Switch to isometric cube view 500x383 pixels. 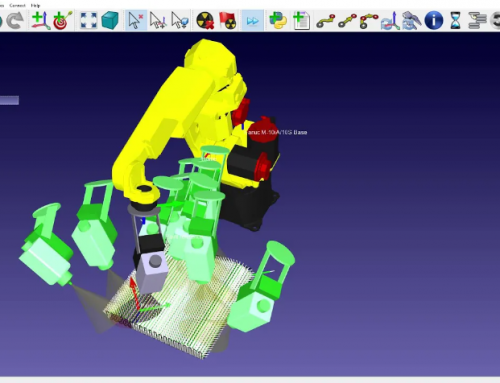110,21
